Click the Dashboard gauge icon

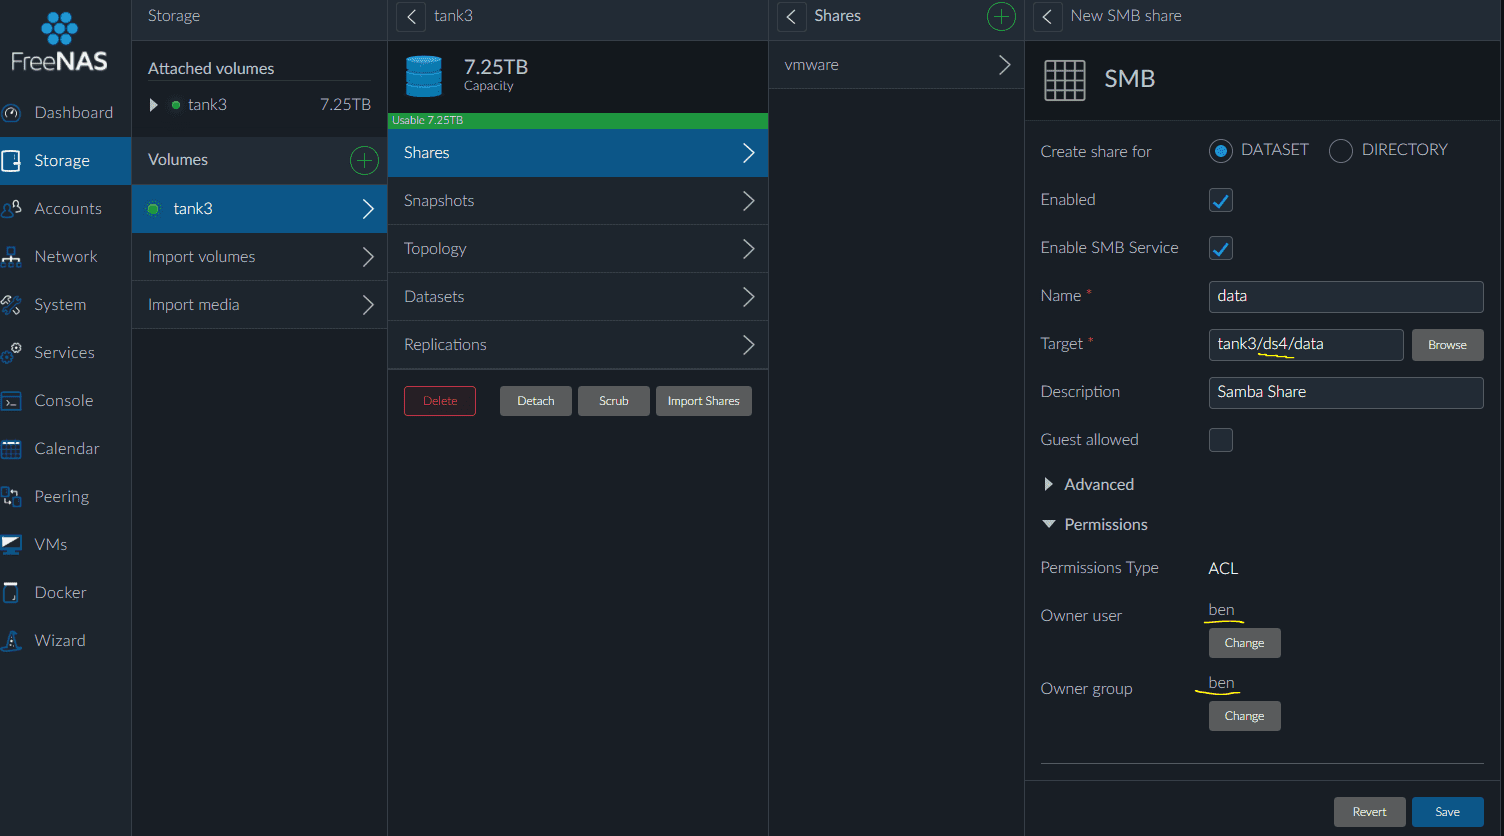point(11,113)
